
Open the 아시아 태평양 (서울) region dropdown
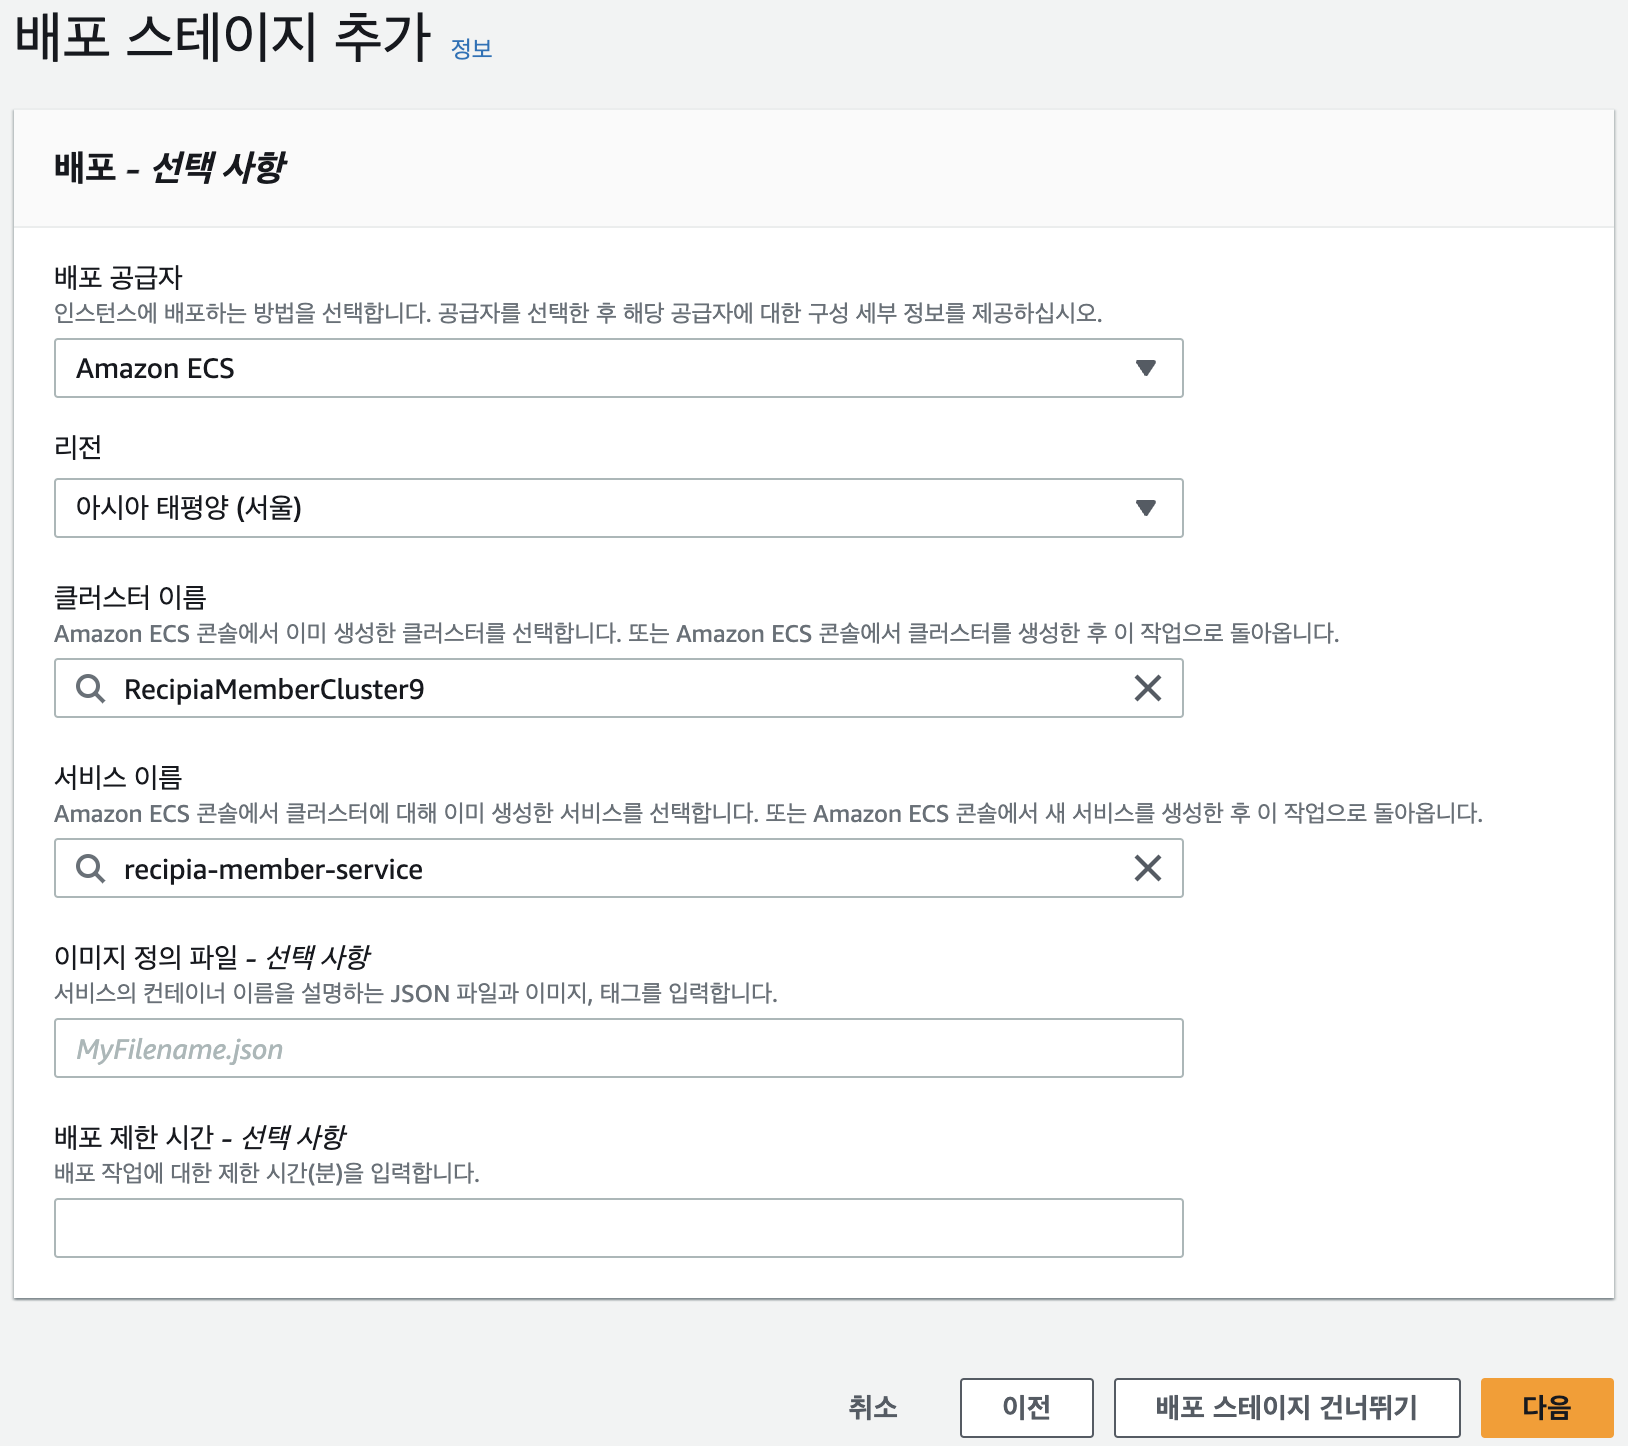[618, 508]
